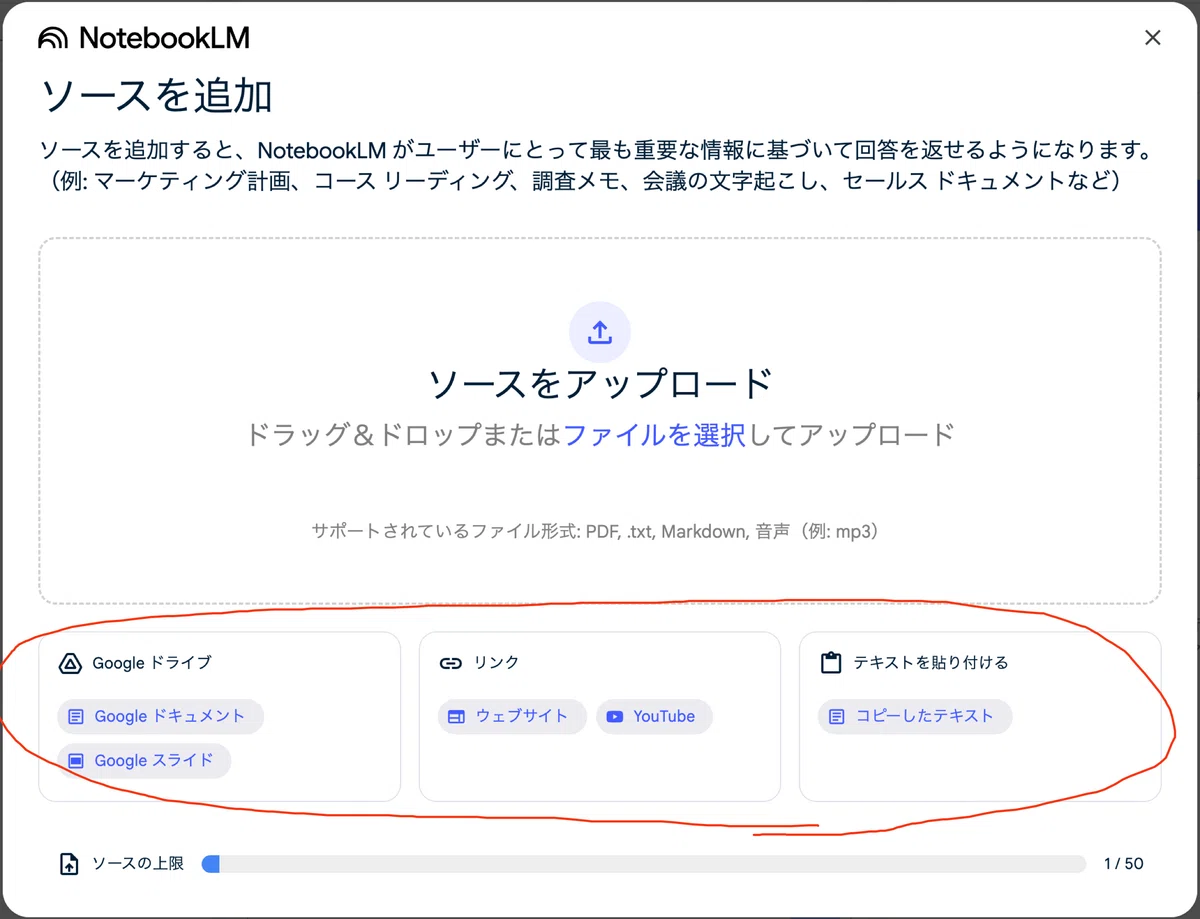The width and height of the screenshot is (1200, 919).
Task: Click the ソースの上限 label
Action: click(x=138, y=864)
